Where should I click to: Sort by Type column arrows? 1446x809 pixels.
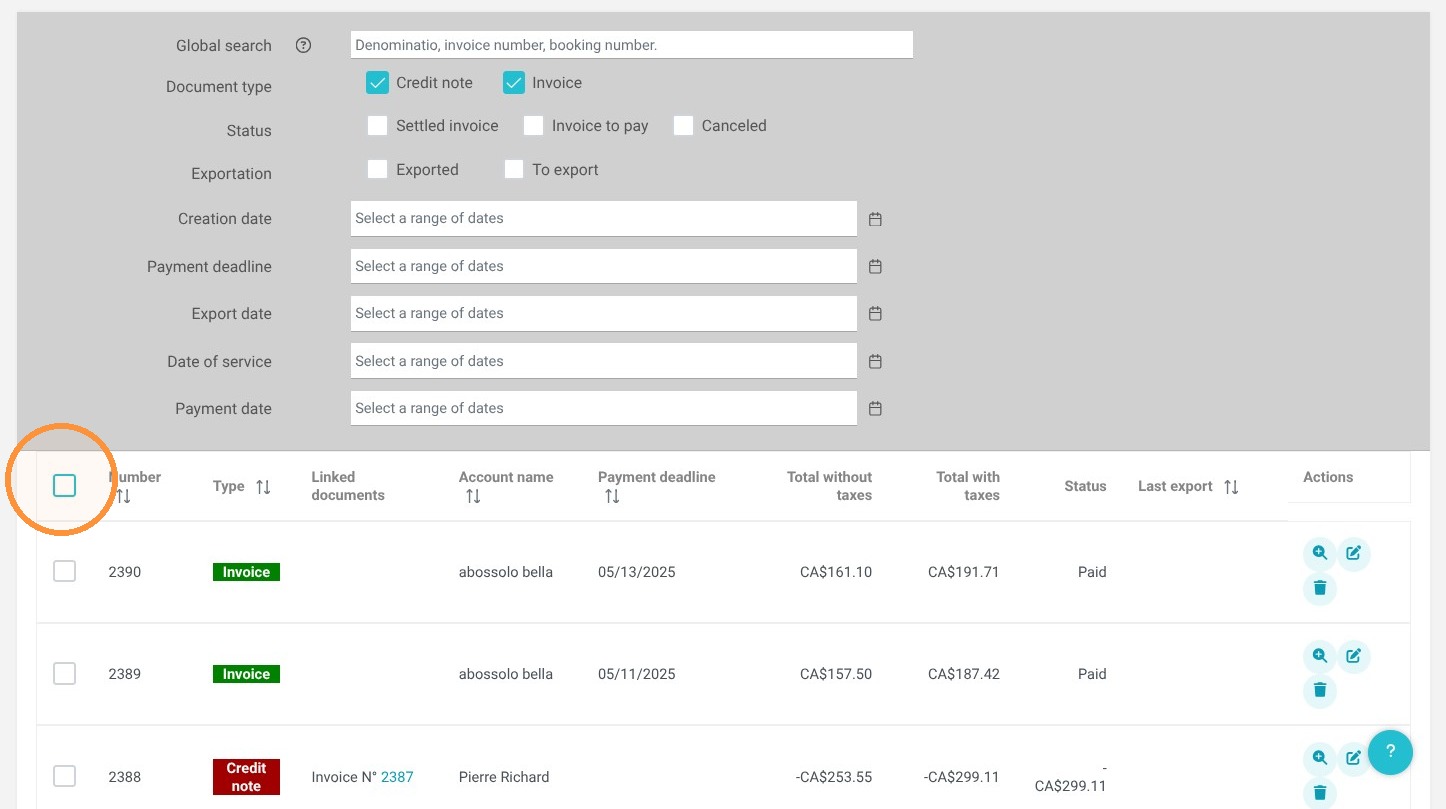pyautogui.click(x=263, y=487)
